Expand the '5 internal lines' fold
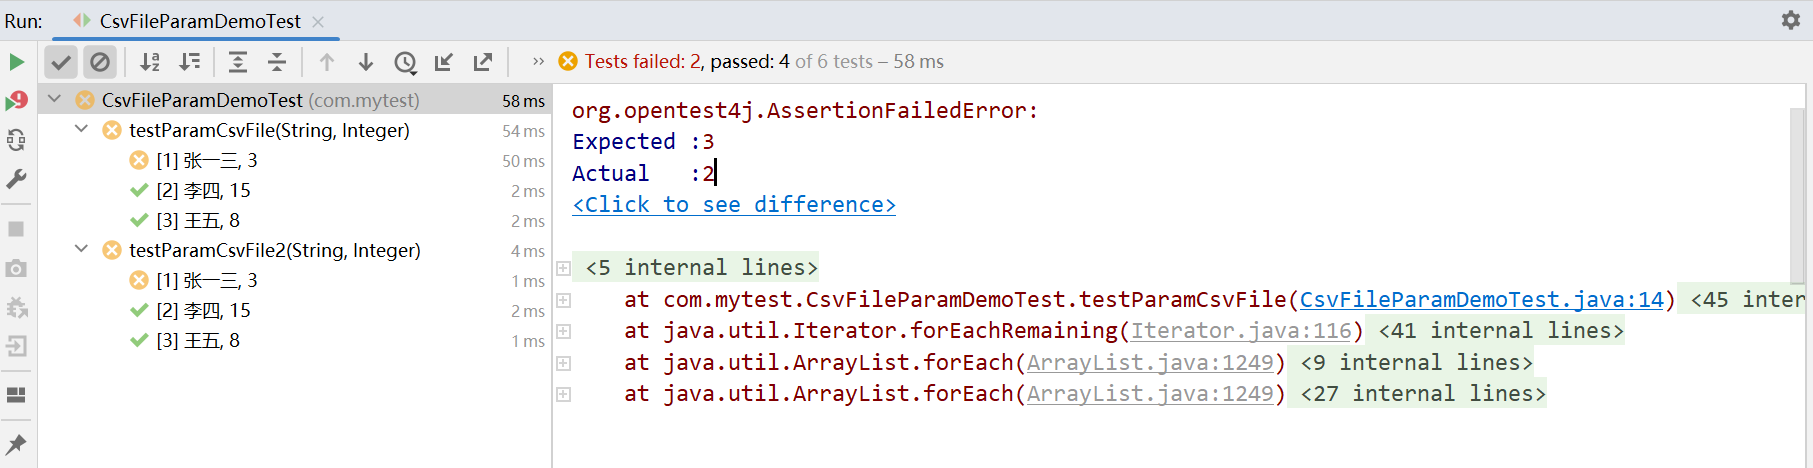This screenshot has width=1813, height=468. click(x=563, y=268)
